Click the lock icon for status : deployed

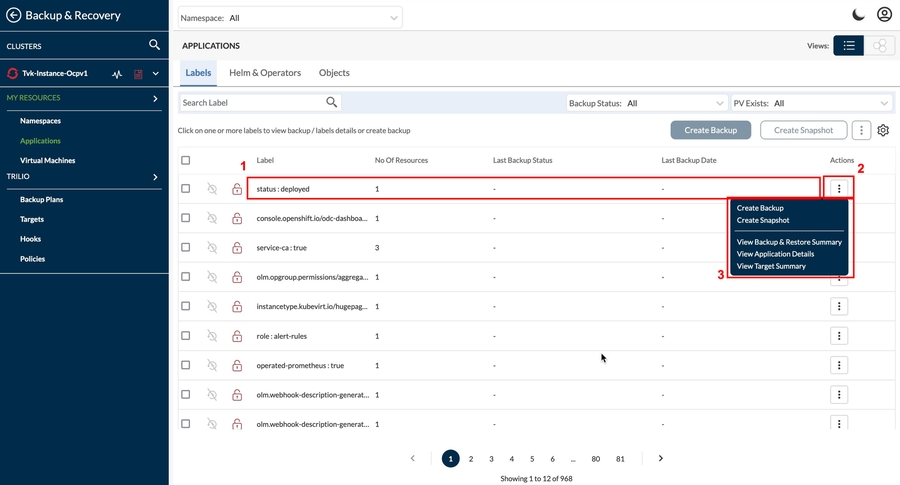click(x=237, y=189)
